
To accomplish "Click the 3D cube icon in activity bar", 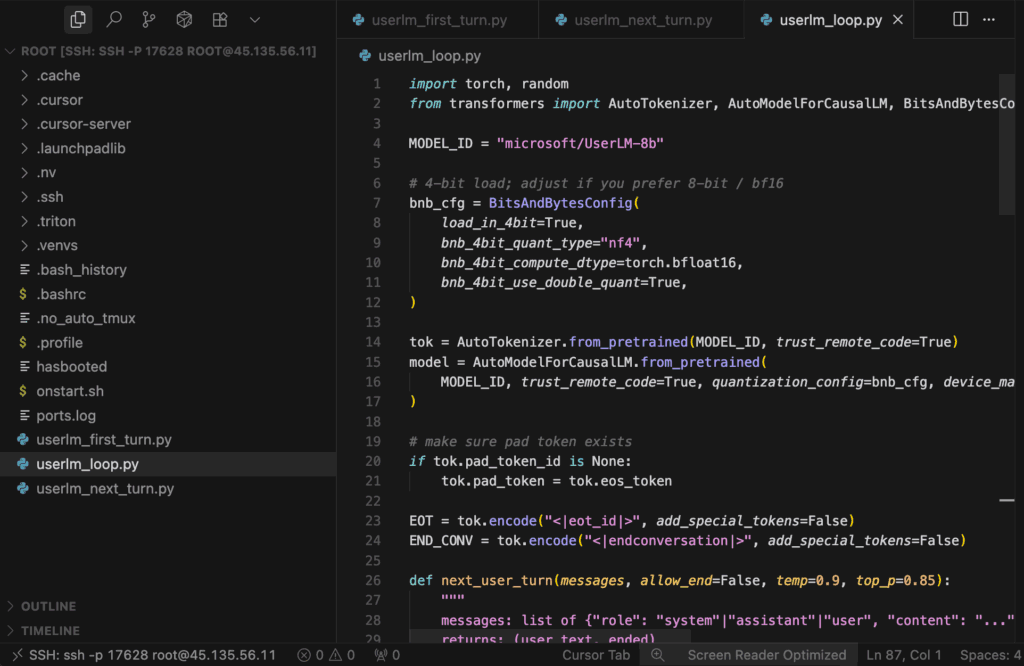I will point(184,19).
